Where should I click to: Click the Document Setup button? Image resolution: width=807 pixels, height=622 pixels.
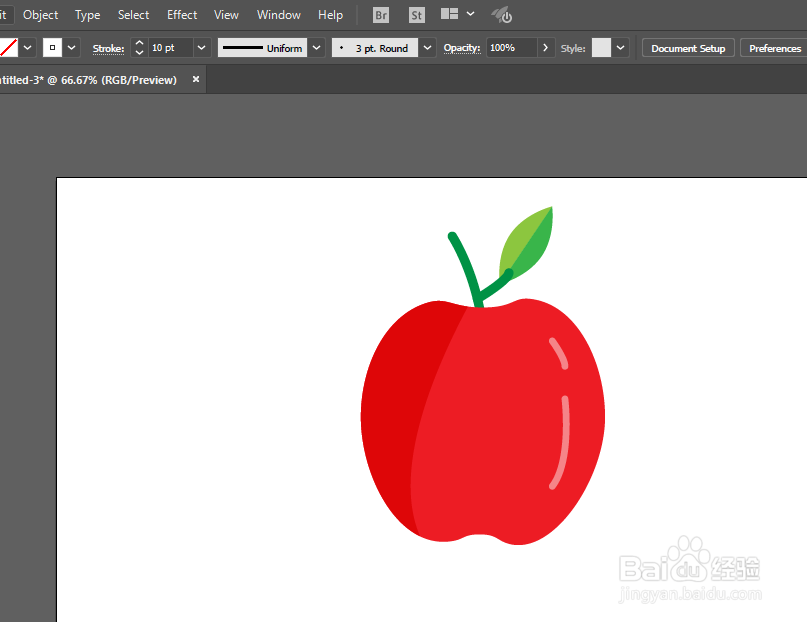click(x=688, y=48)
